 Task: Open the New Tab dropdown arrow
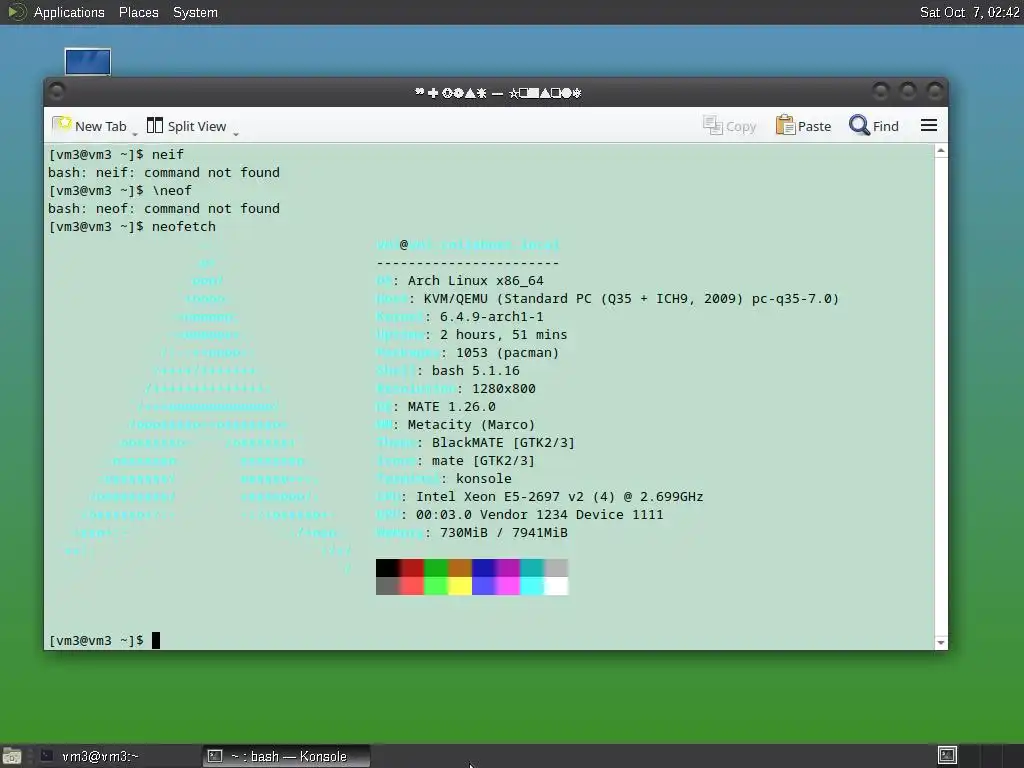tap(135, 134)
